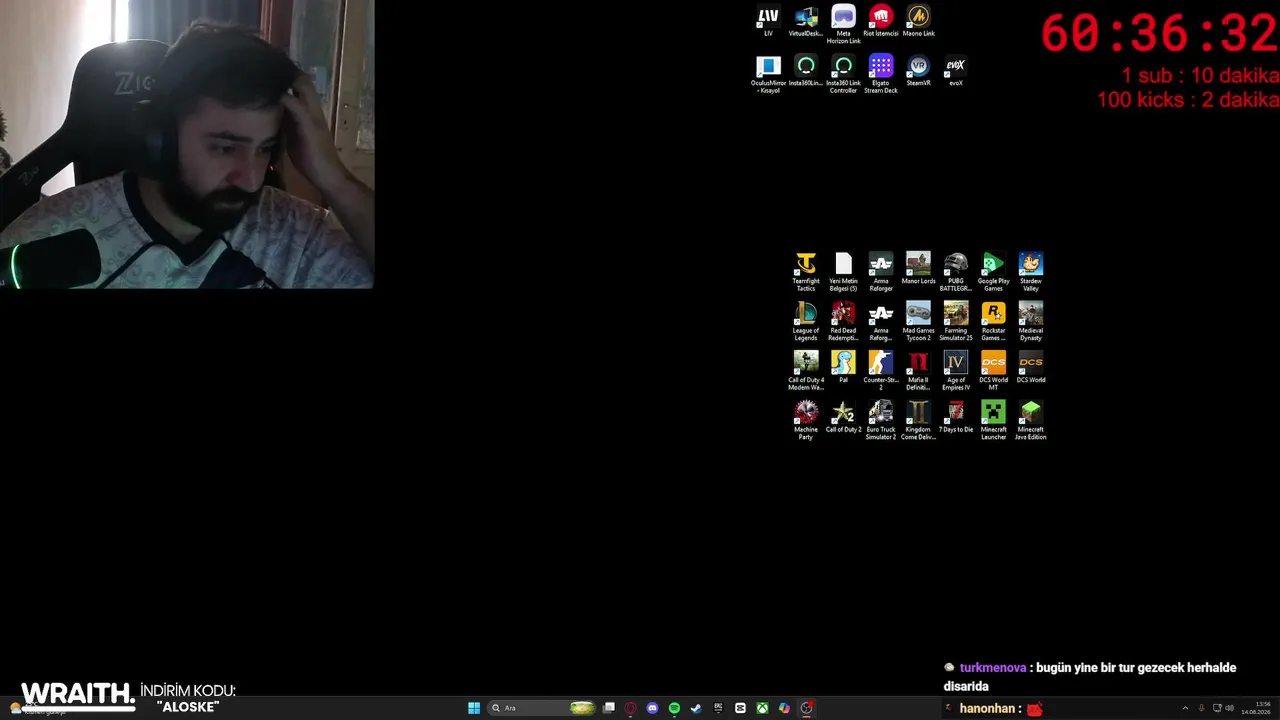Open Rockstar Games launcher shortcut

[x=993, y=322]
